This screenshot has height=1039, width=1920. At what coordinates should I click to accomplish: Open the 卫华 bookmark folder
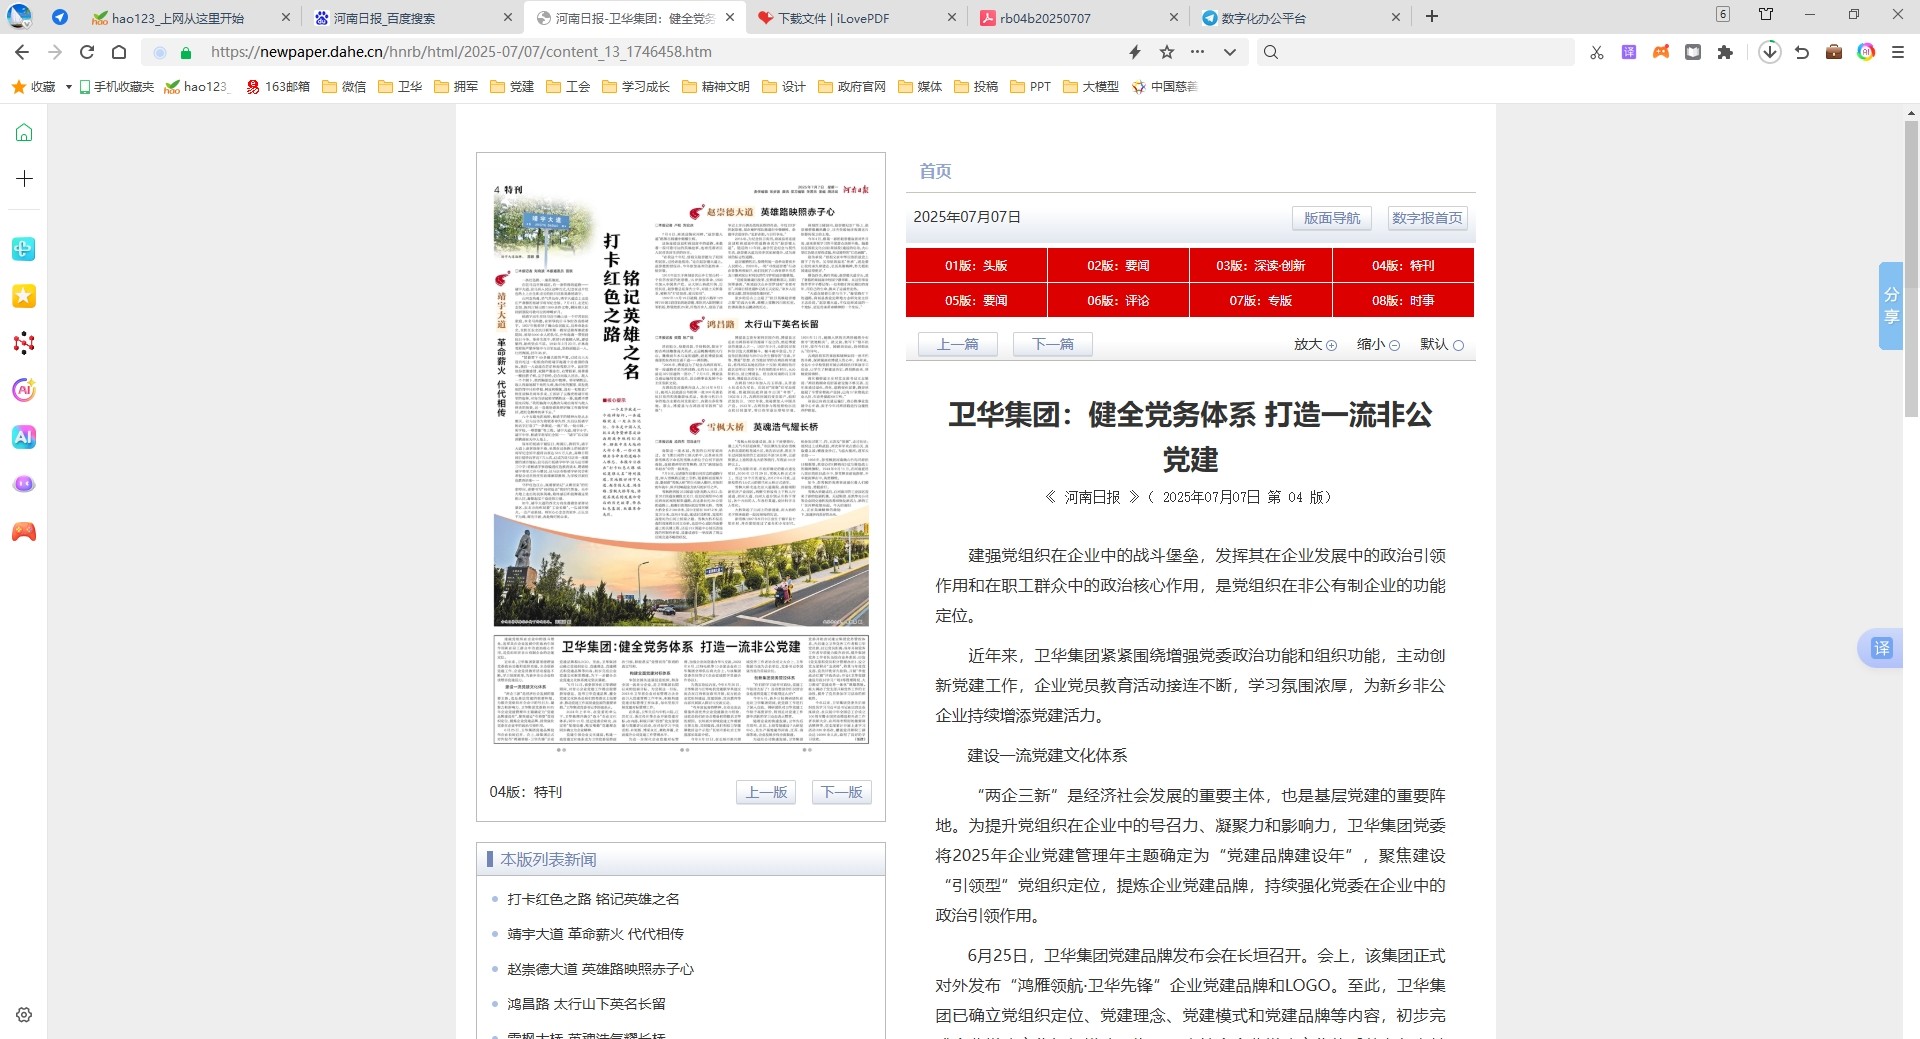(400, 87)
